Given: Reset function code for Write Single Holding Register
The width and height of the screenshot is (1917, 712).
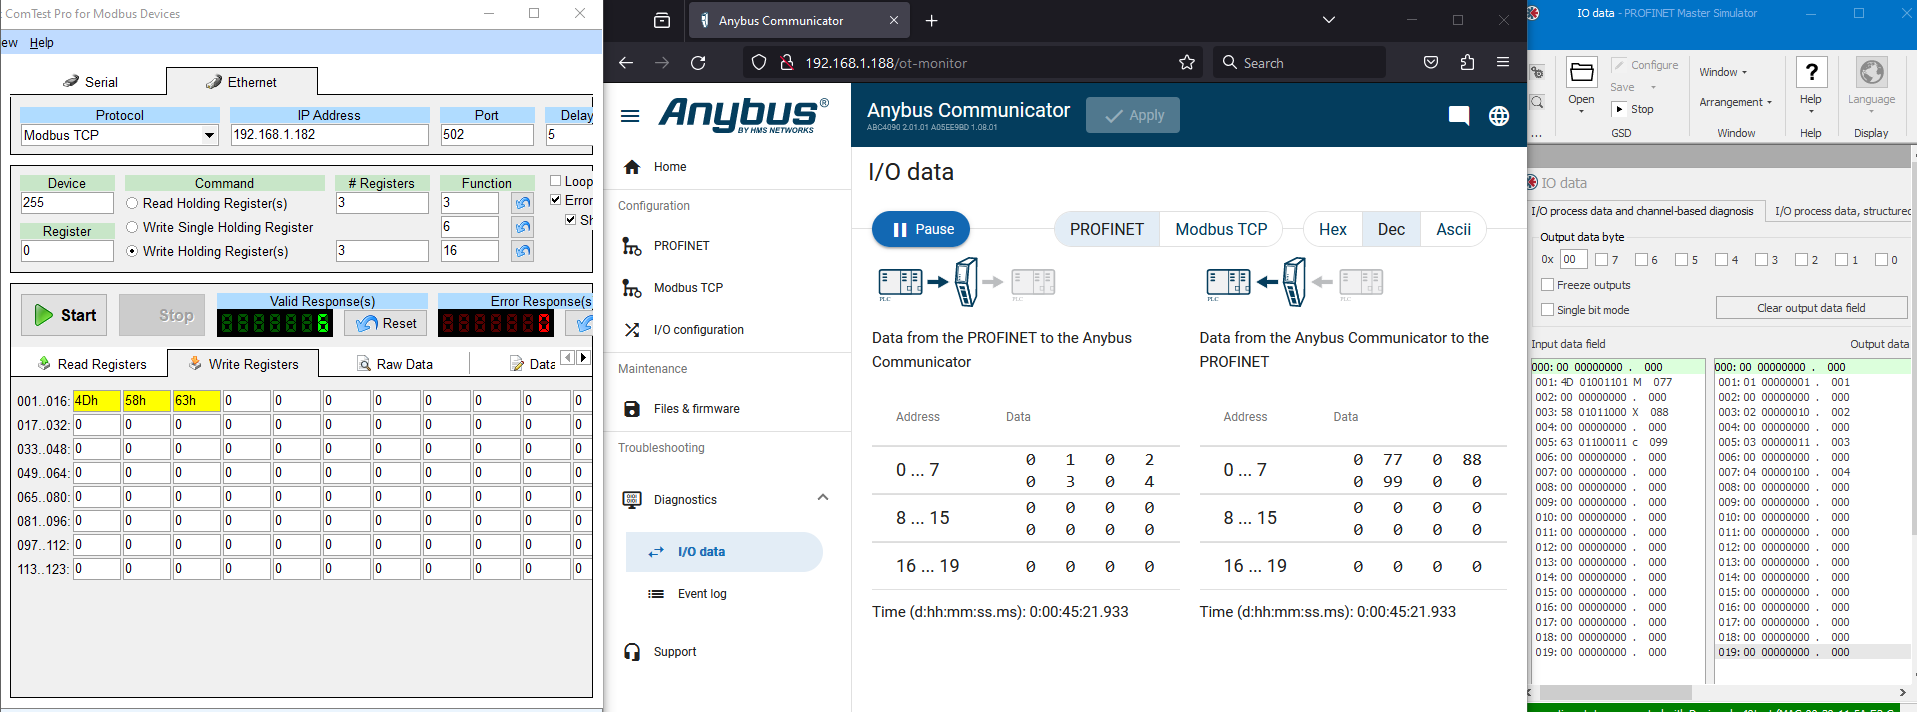Looking at the screenshot, I should click(x=523, y=227).
